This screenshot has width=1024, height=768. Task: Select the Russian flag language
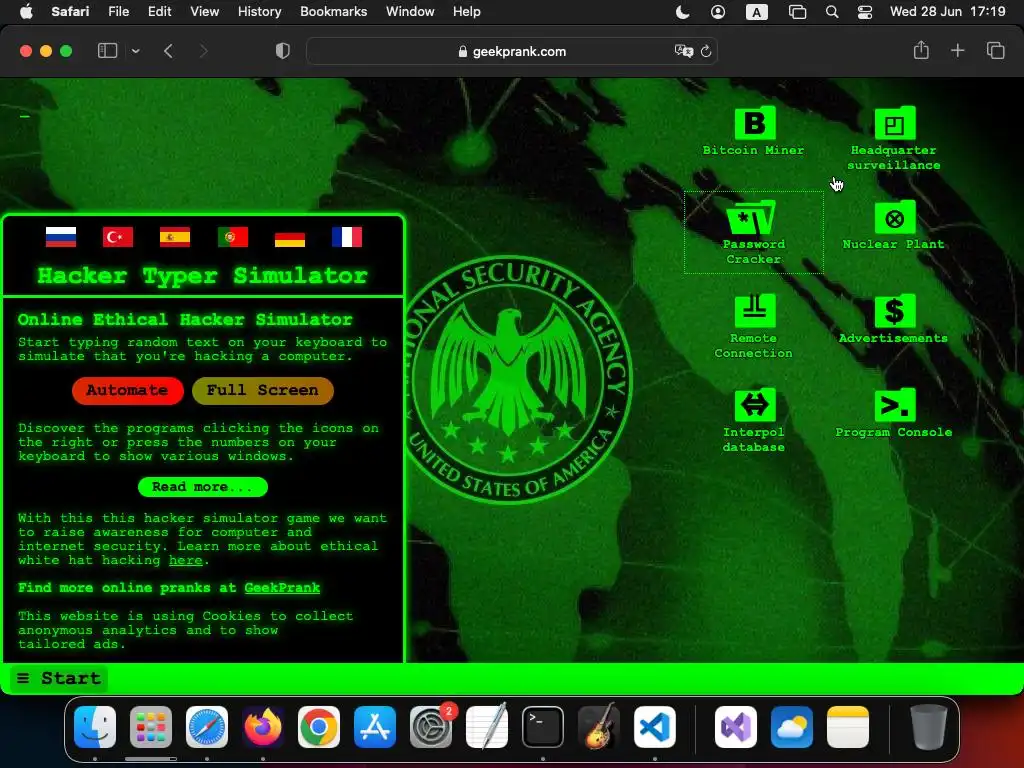coord(61,237)
